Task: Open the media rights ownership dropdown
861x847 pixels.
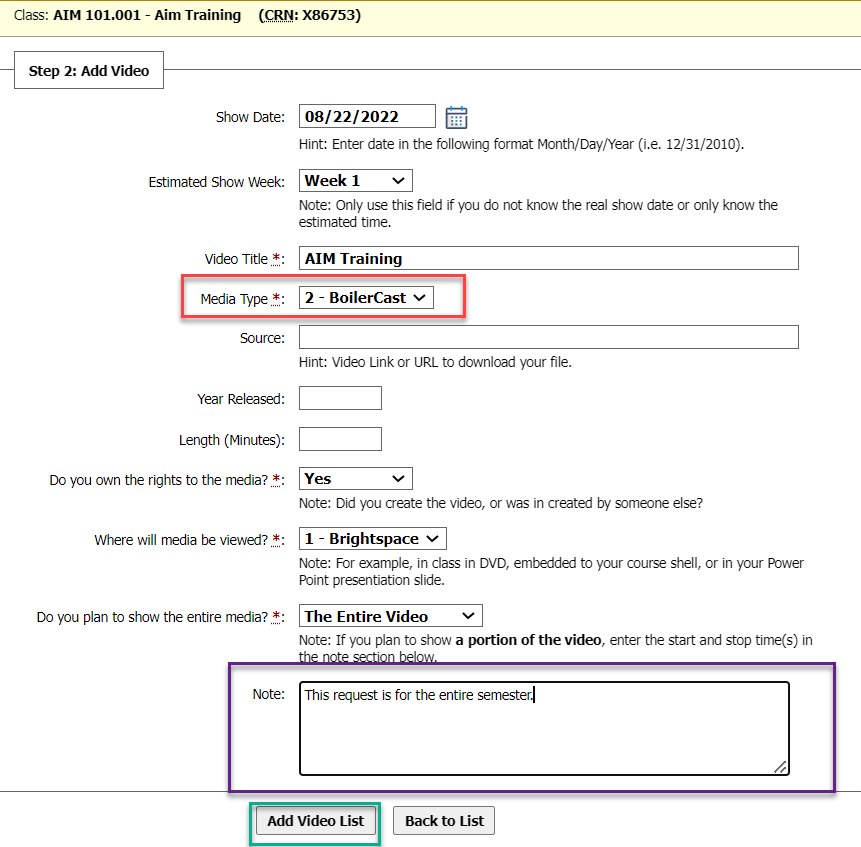Action: pyautogui.click(x=355, y=479)
